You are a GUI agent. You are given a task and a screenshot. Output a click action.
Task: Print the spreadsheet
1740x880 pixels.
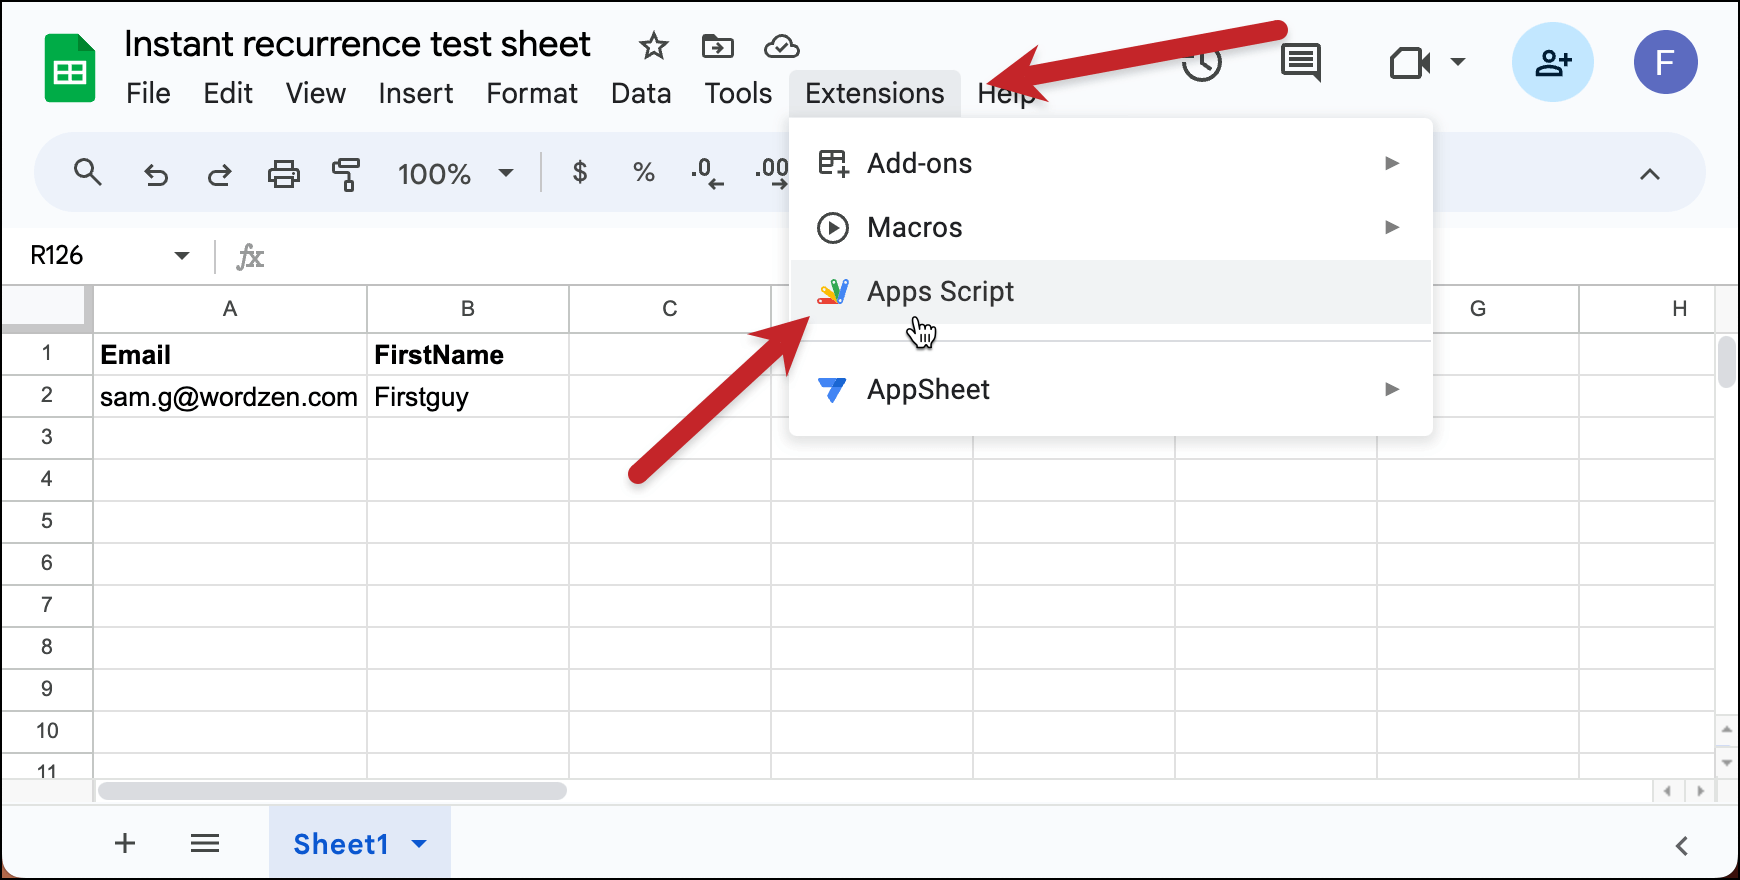(x=284, y=174)
